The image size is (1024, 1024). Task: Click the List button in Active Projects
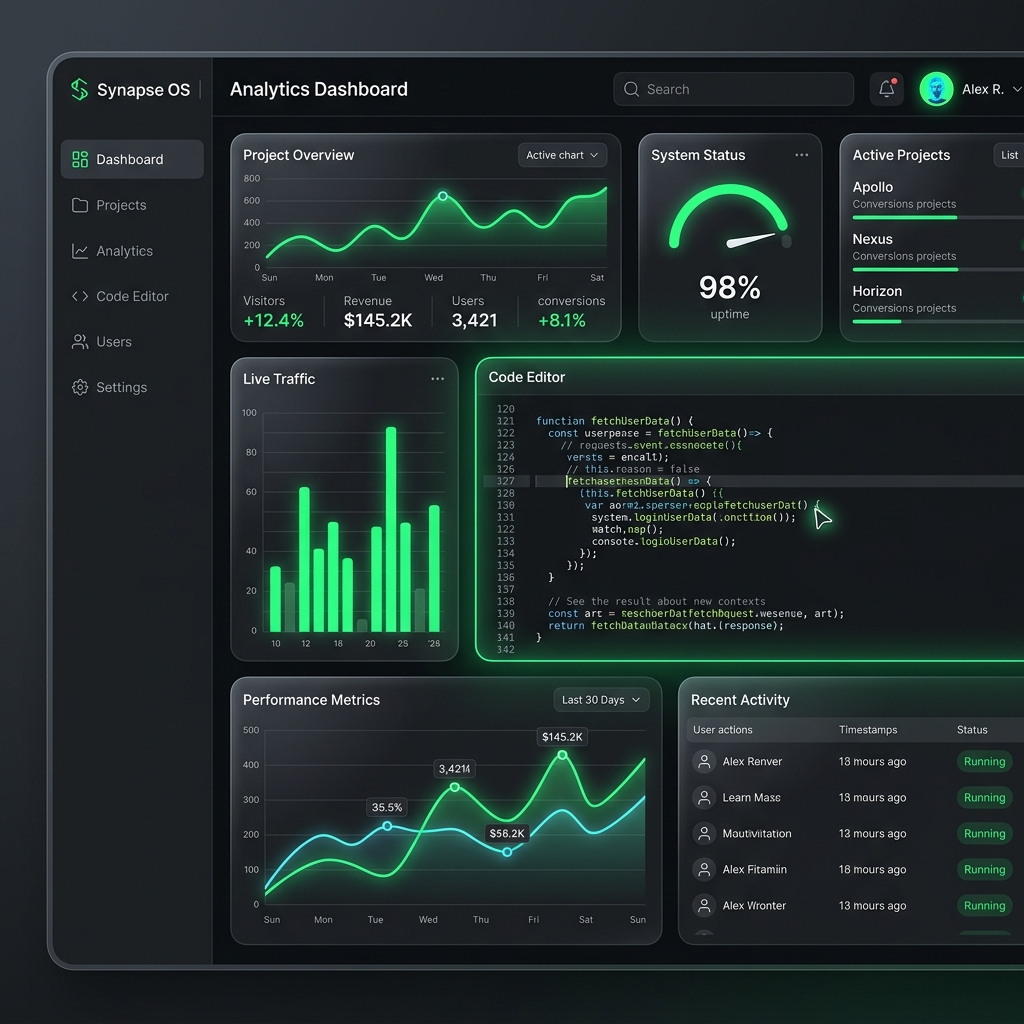(1008, 155)
